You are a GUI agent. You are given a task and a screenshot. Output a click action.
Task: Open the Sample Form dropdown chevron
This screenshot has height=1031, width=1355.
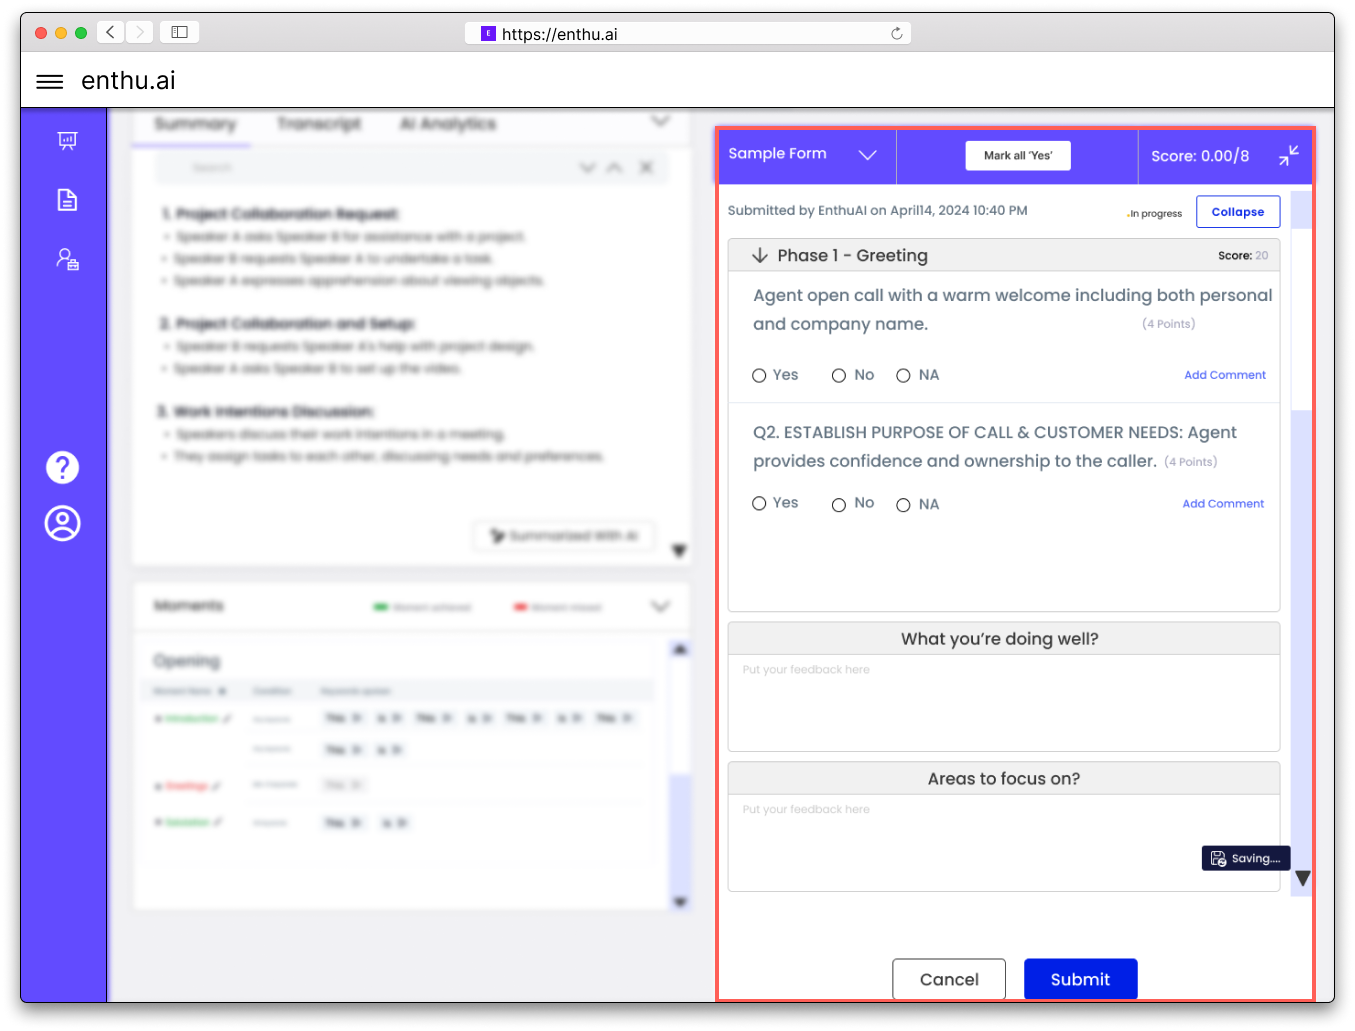[867, 155]
